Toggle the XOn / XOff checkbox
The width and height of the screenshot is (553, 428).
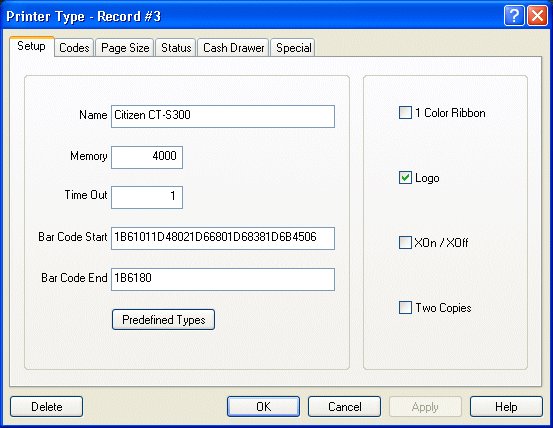[405, 243]
